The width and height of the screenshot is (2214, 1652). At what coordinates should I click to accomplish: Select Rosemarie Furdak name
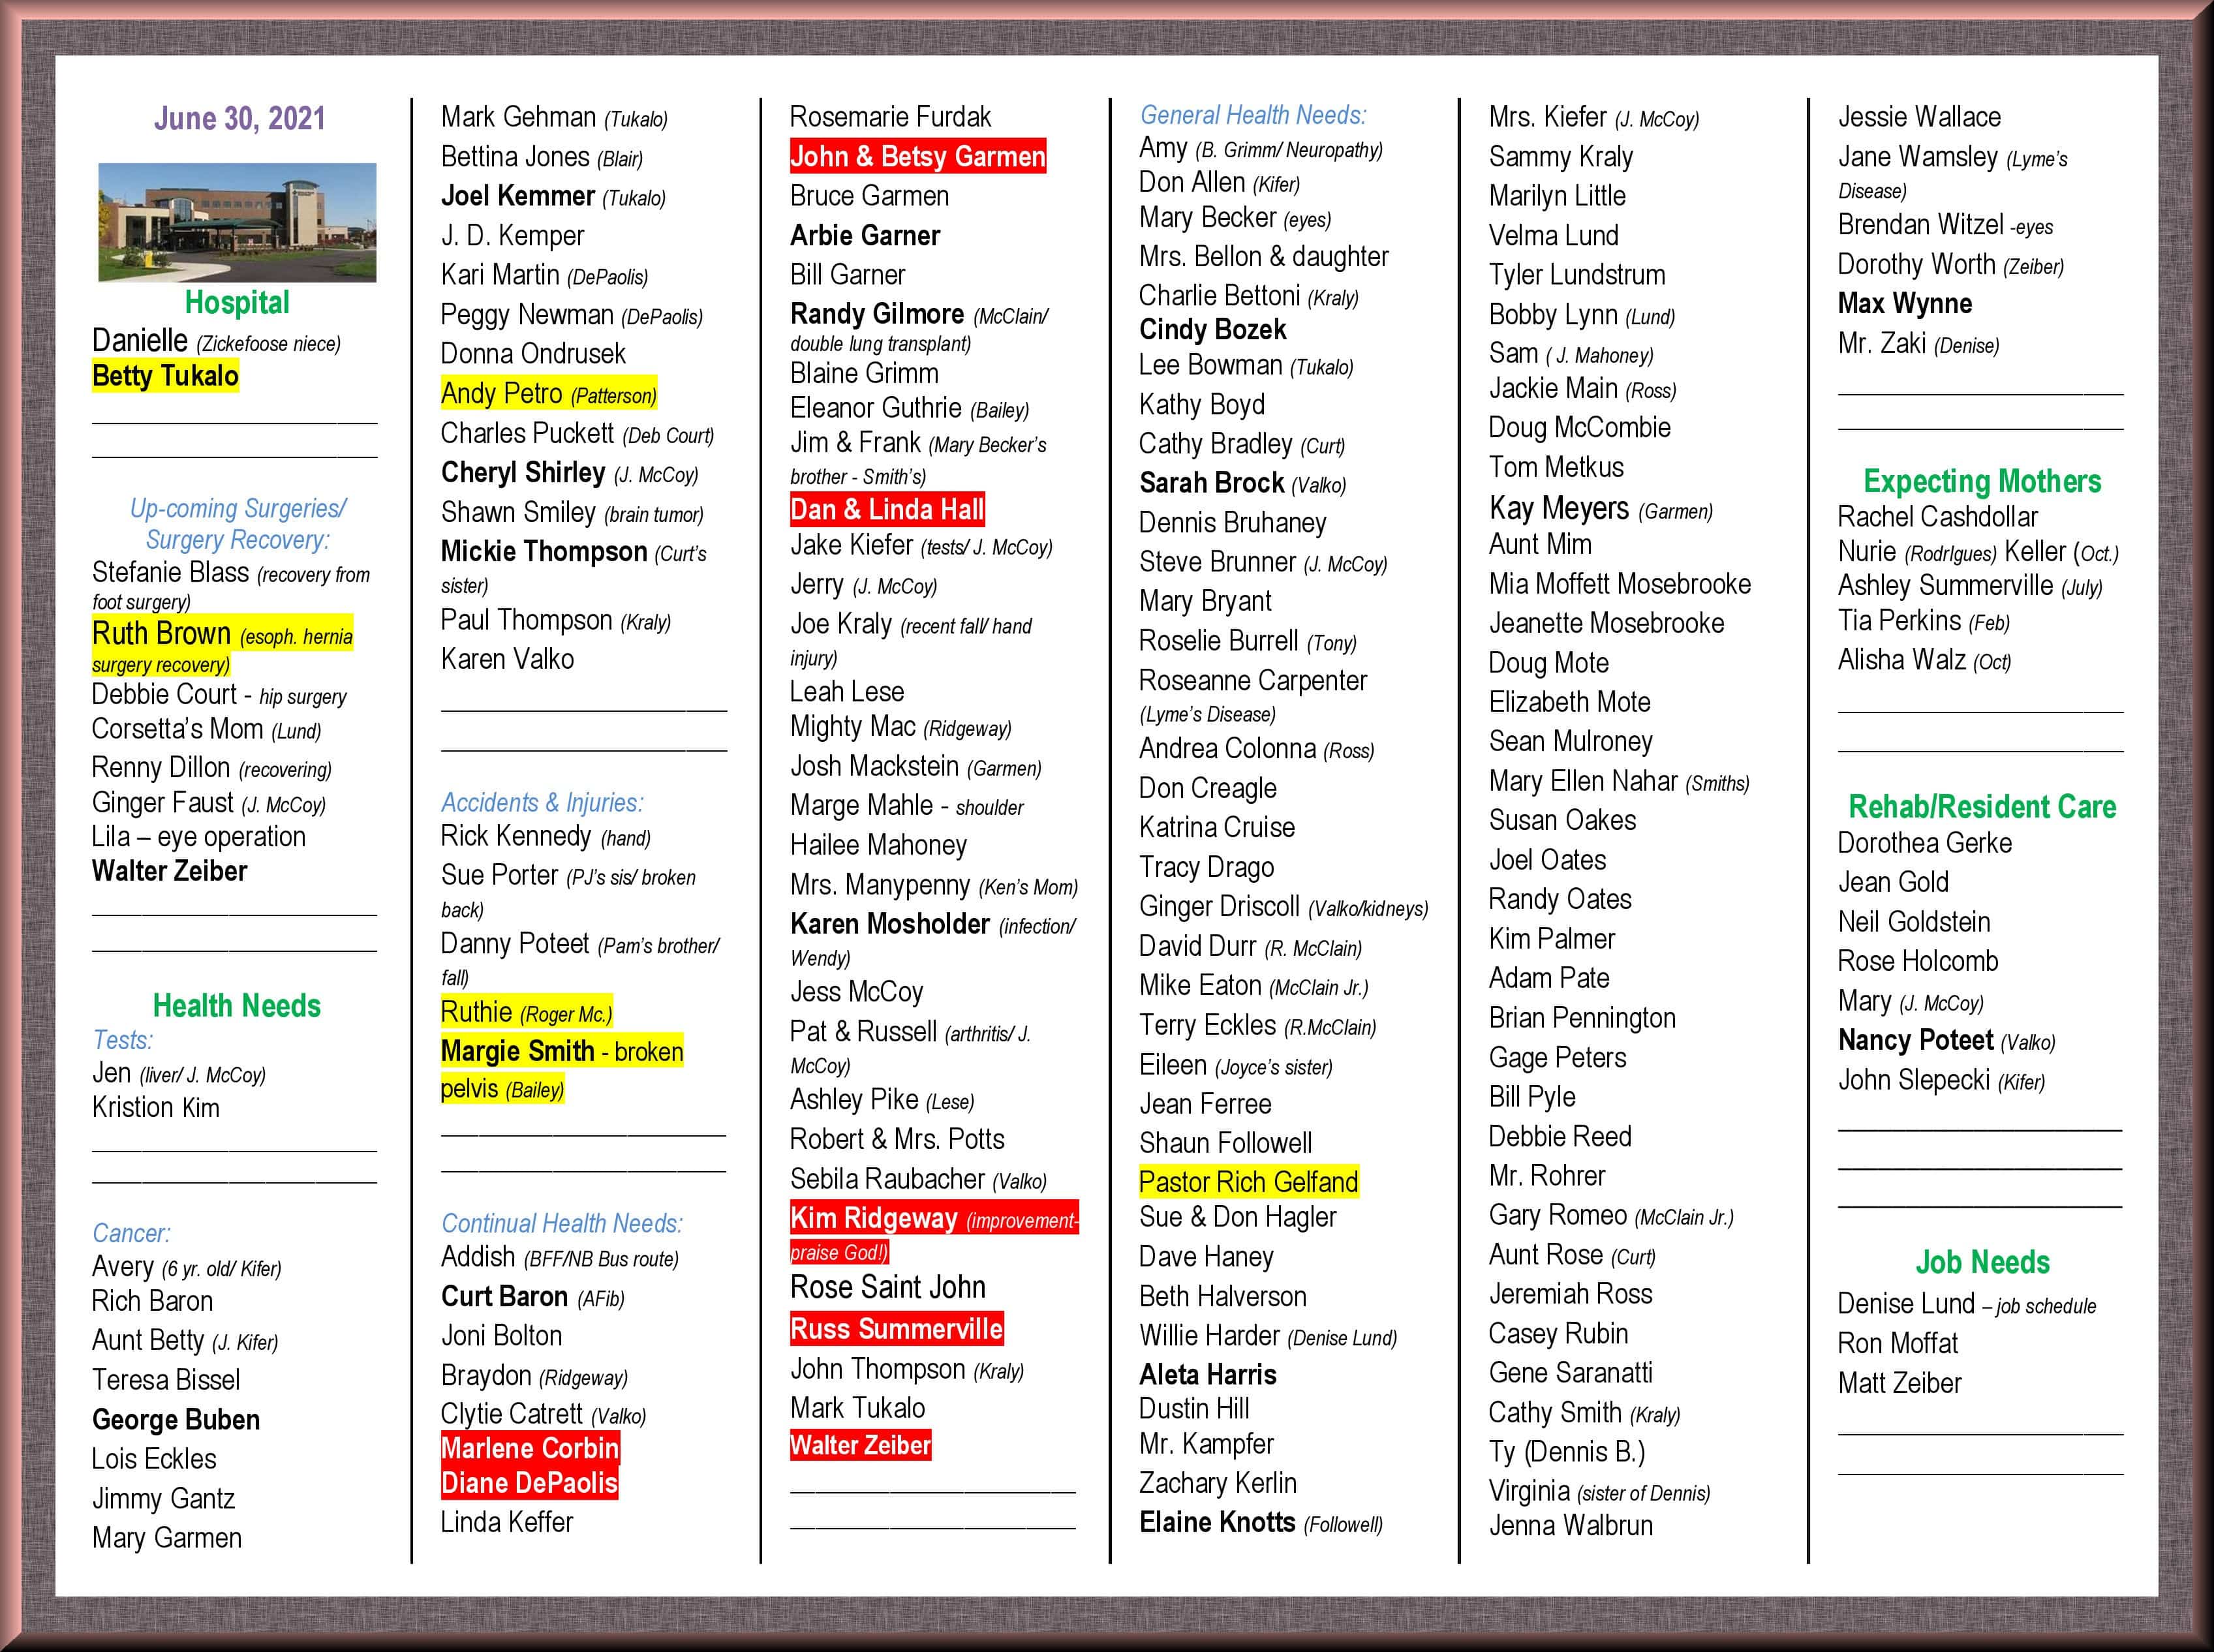click(890, 117)
